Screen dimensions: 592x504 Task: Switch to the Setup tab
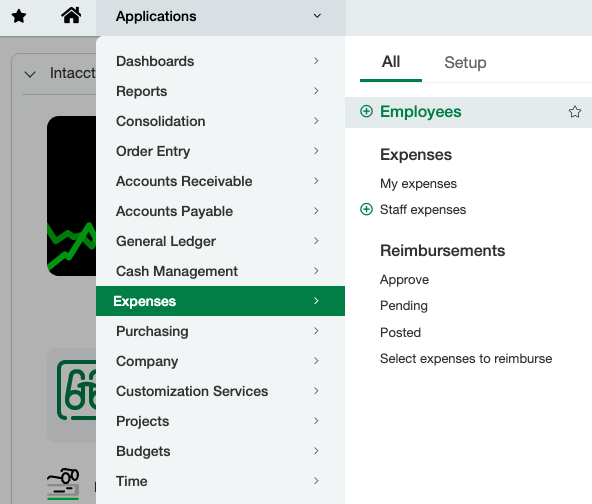(x=465, y=62)
